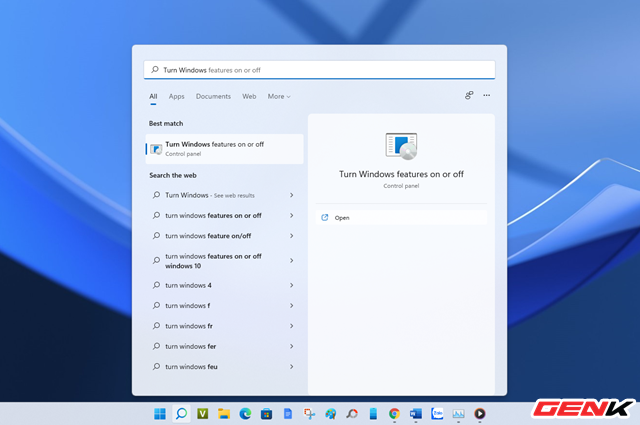Open Paint from taskbar

click(x=331, y=414)
